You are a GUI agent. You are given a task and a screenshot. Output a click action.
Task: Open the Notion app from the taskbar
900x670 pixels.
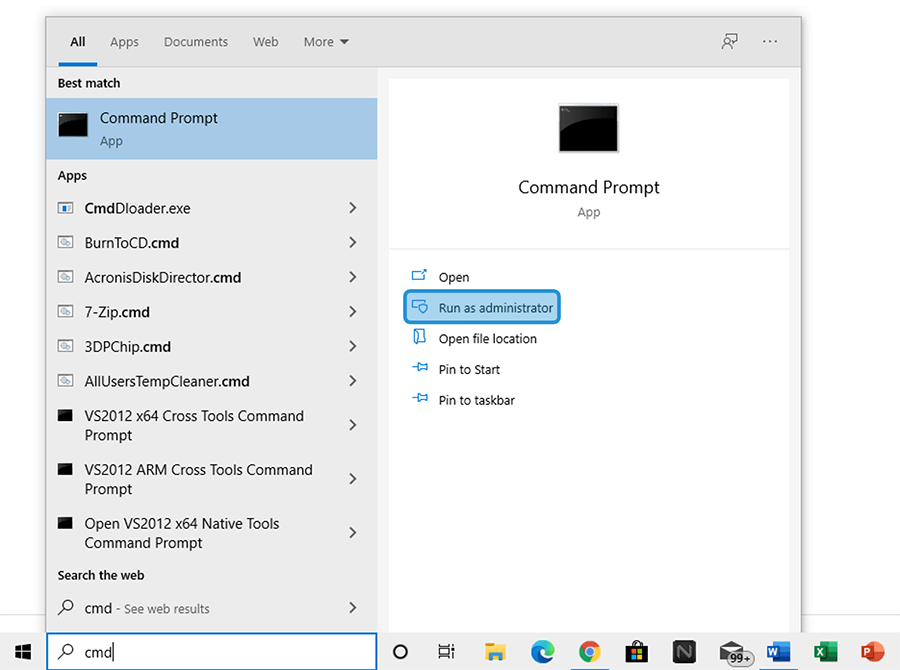pos(684,652)
